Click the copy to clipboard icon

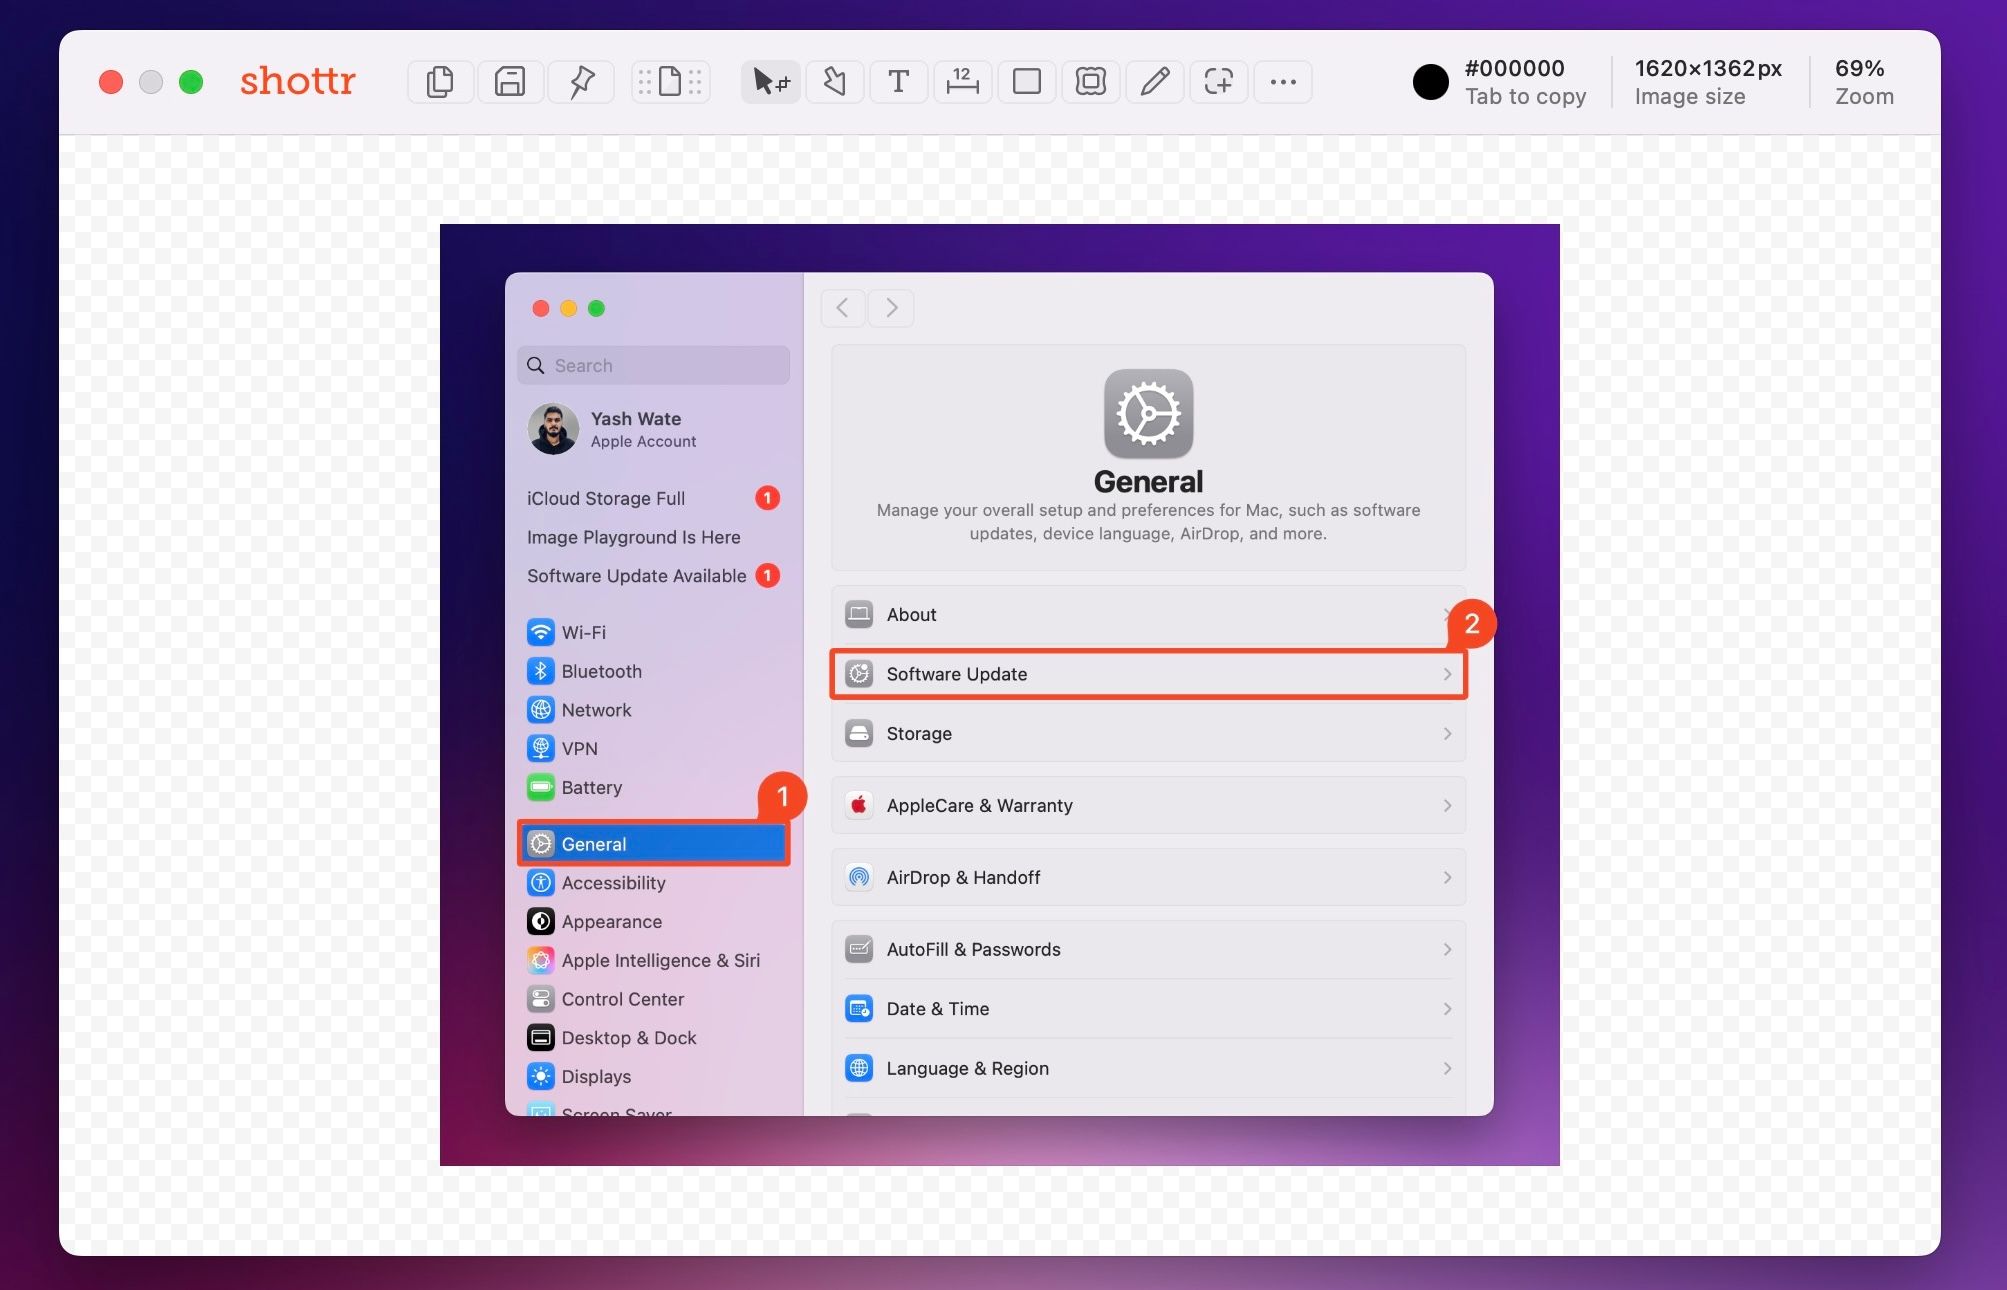pos(440,82)
